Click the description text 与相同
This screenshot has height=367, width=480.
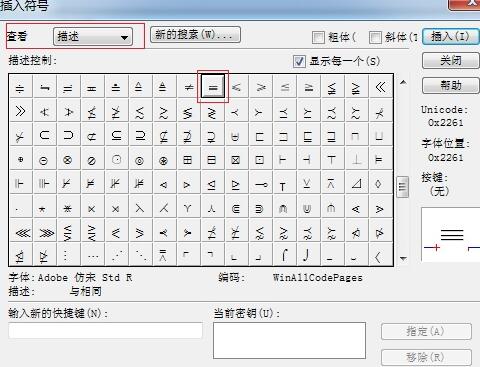pos(85,292)
